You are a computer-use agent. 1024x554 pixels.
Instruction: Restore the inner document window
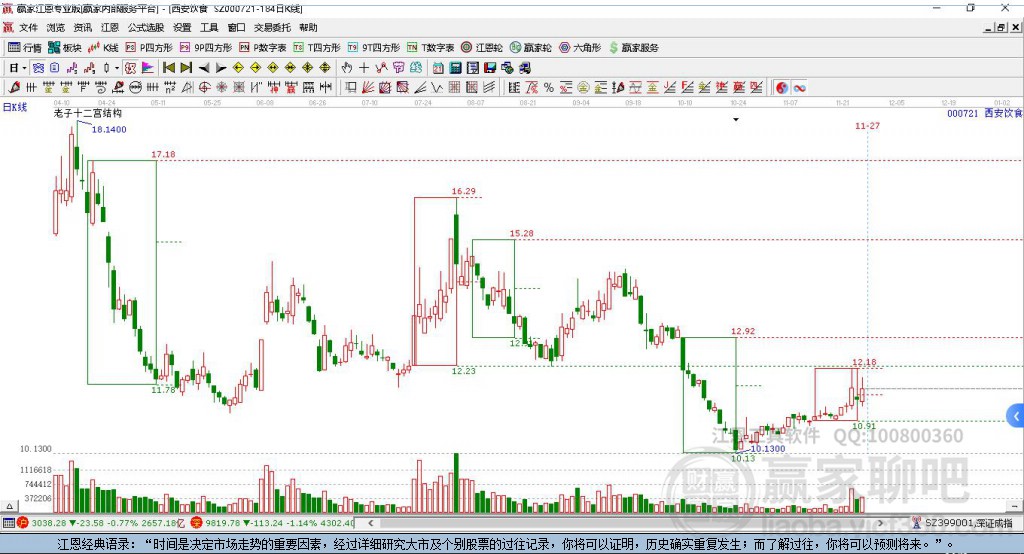click(x=1002, y=27)
